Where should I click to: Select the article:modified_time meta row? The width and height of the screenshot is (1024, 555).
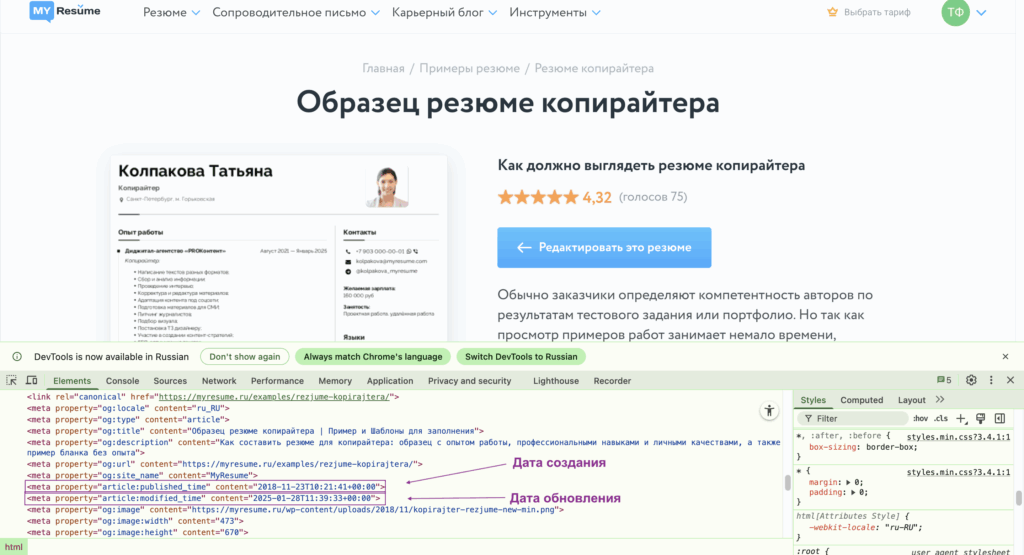203,498
